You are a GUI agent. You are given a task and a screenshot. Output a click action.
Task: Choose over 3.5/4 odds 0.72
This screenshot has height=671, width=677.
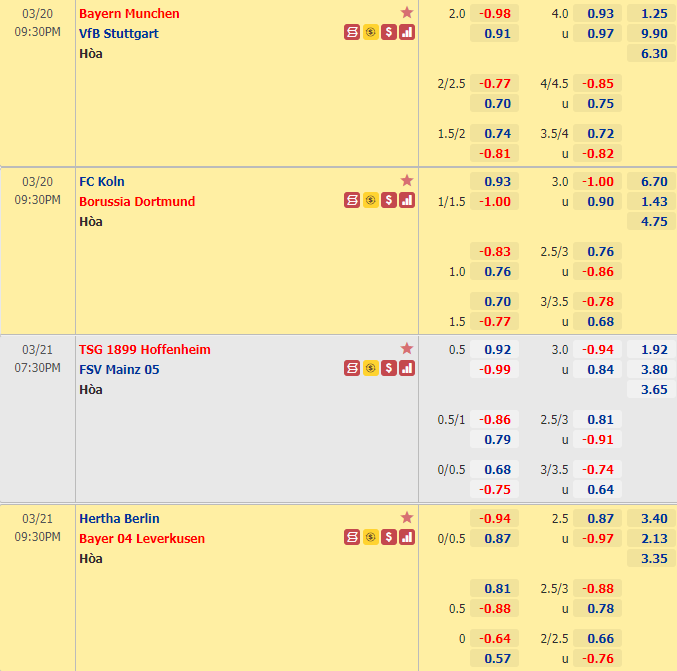[x=598, y=133]
